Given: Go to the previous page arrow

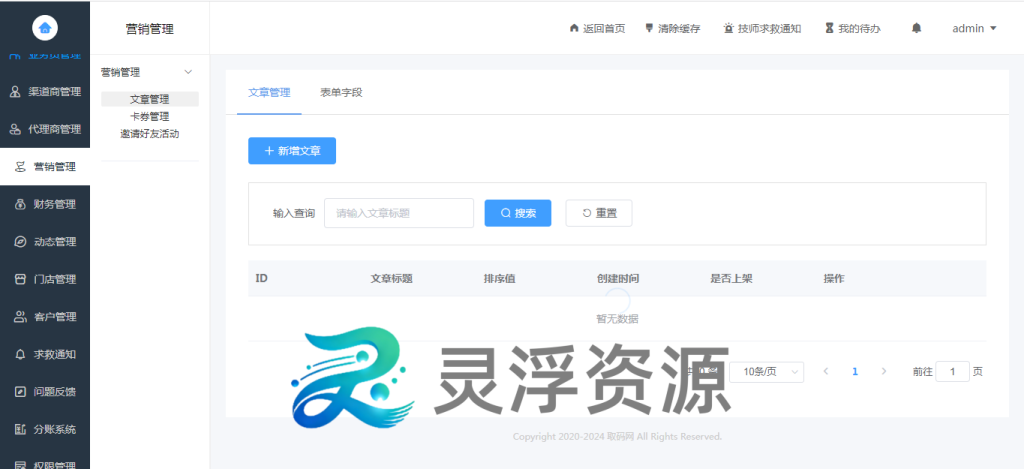Looking at the screenshot, I should tap(826, 371).
